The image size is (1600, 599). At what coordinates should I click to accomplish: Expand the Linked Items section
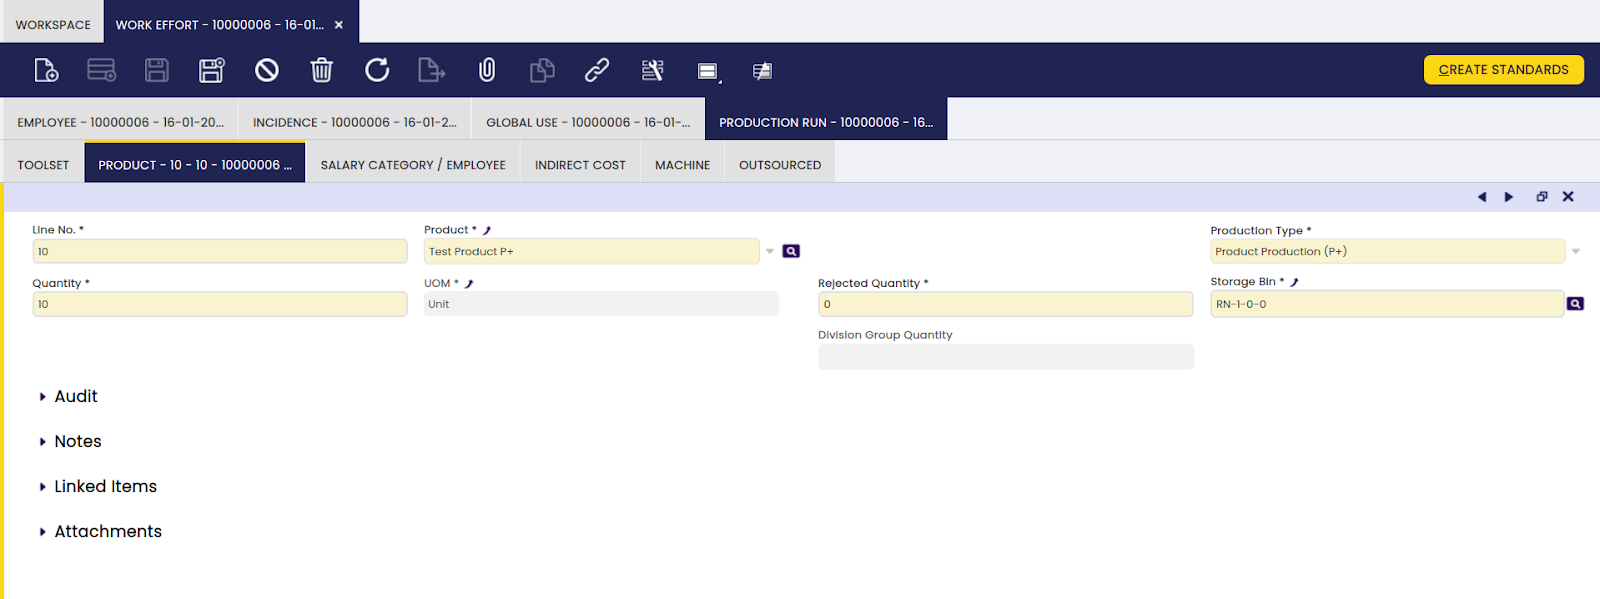coord(104,487)
